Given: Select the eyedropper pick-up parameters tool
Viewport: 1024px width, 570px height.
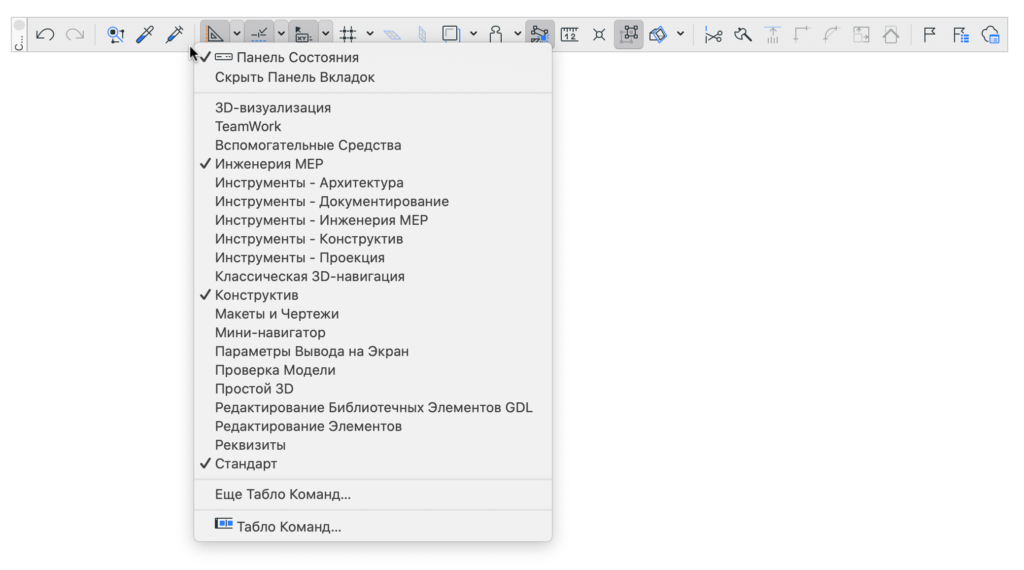Looking at the screenshot, I should click(x=145, y=35).
